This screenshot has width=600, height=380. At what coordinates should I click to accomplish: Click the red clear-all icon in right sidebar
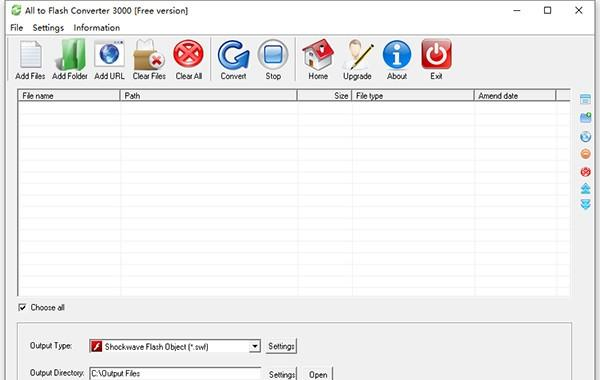coord(585,171)
